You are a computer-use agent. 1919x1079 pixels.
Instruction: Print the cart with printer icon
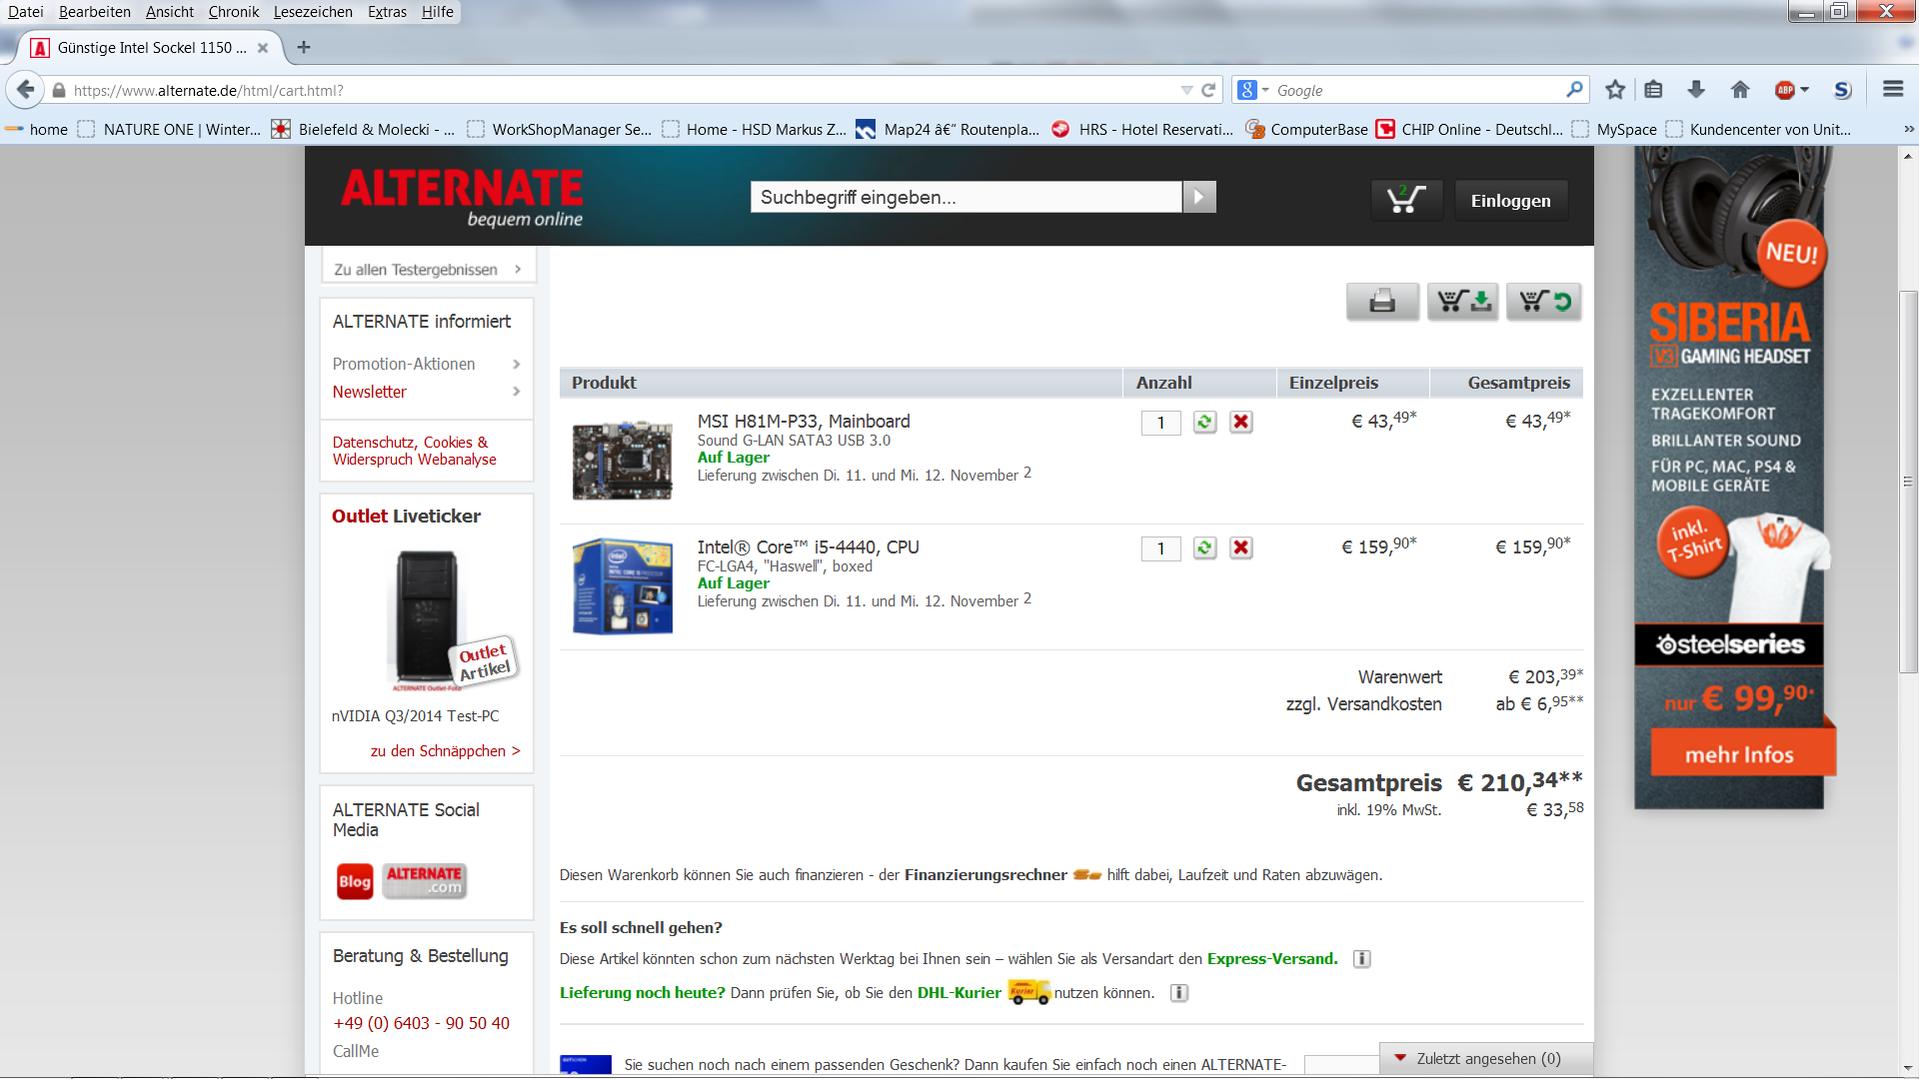[1382, 301]
